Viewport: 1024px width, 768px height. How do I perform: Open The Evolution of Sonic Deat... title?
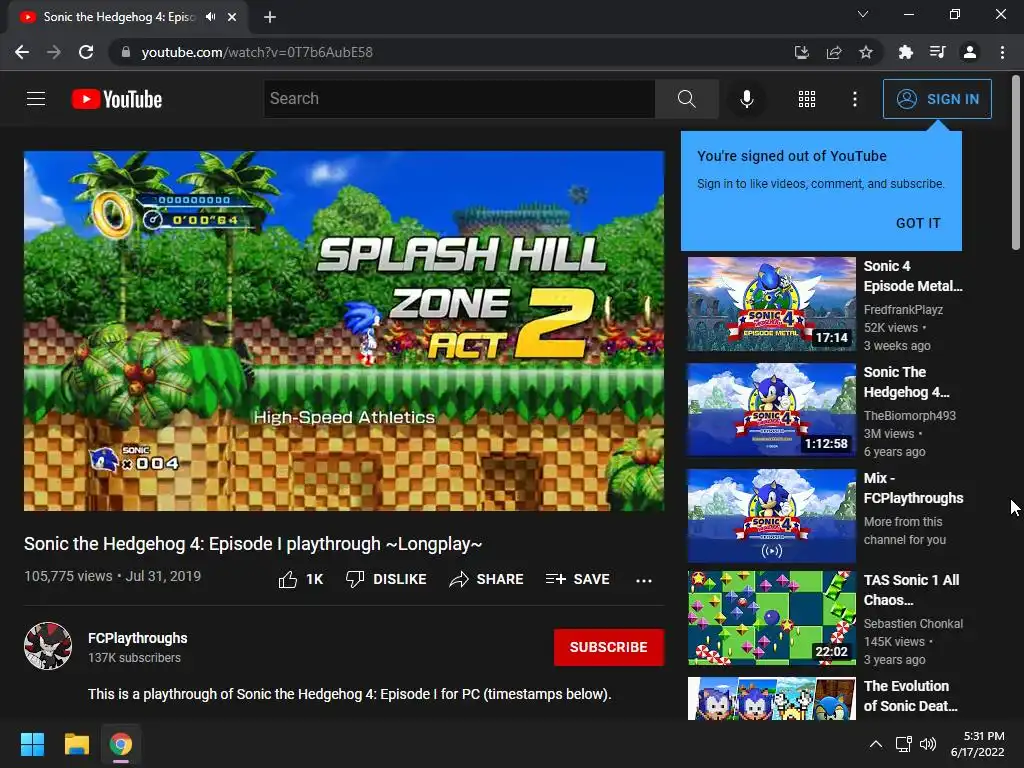[910, 696]
